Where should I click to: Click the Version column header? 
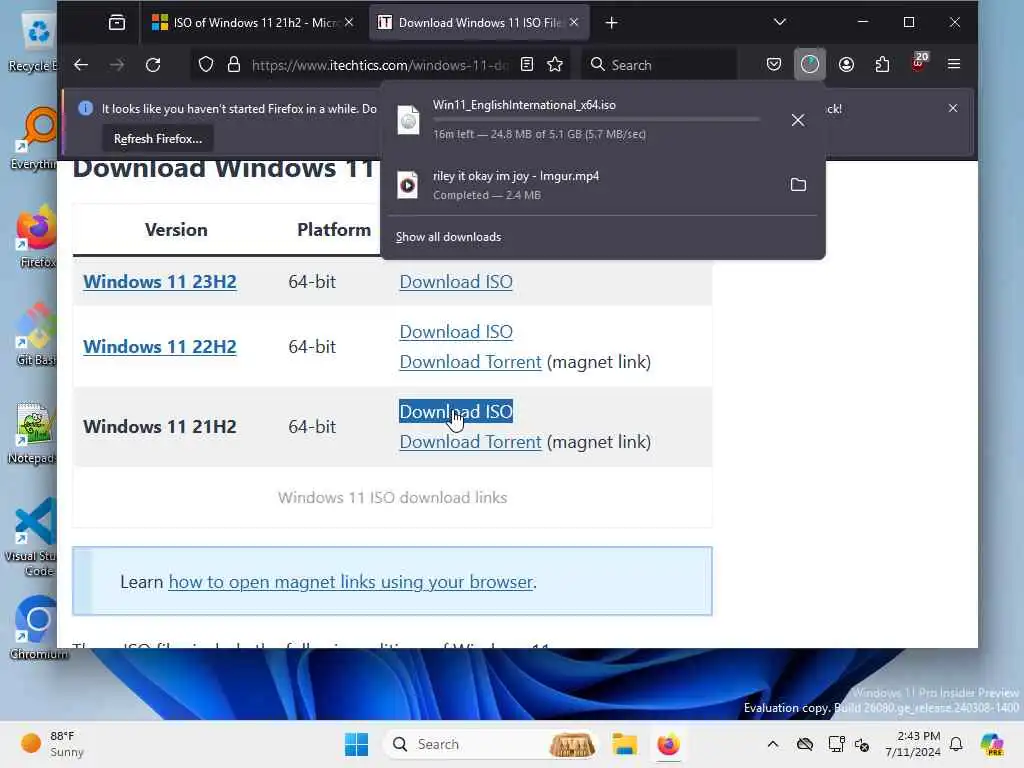176,230
